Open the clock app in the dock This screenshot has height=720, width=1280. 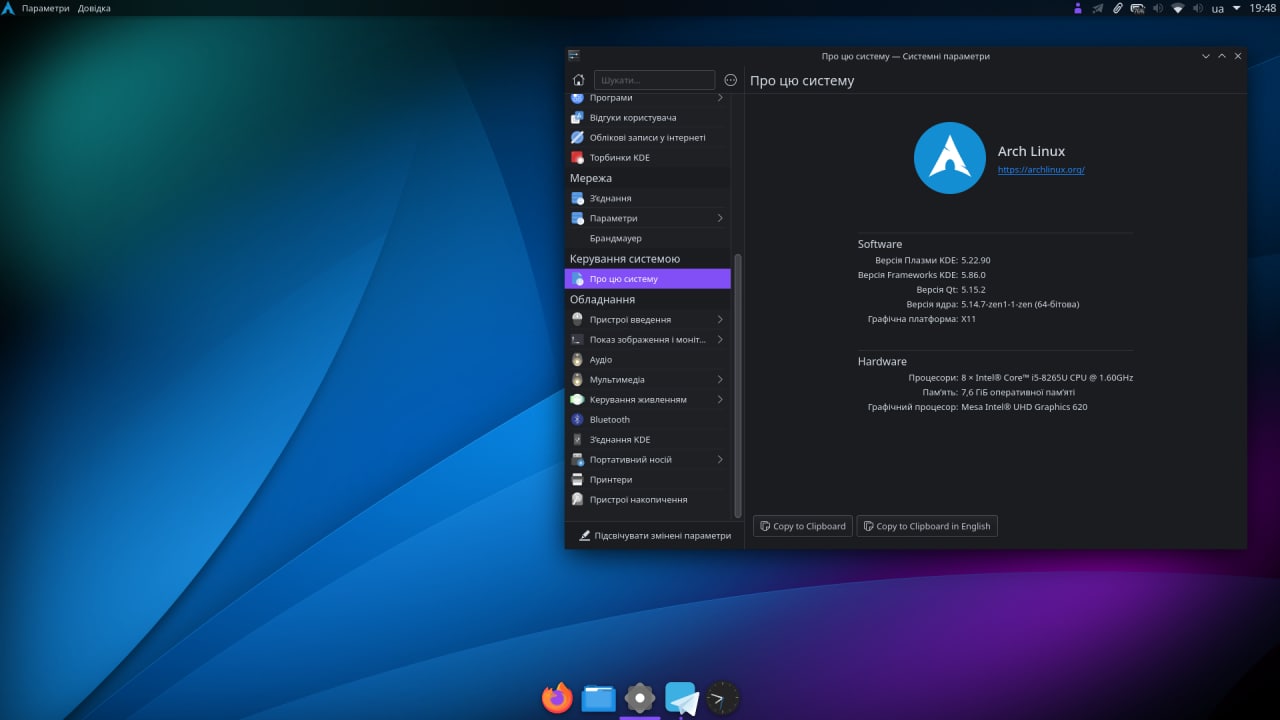click(723, 697)
